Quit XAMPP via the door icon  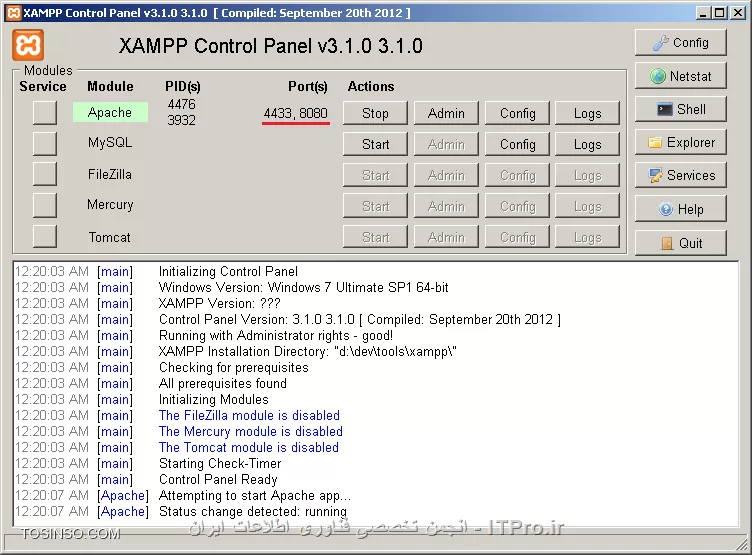click(x=680, y=243)
